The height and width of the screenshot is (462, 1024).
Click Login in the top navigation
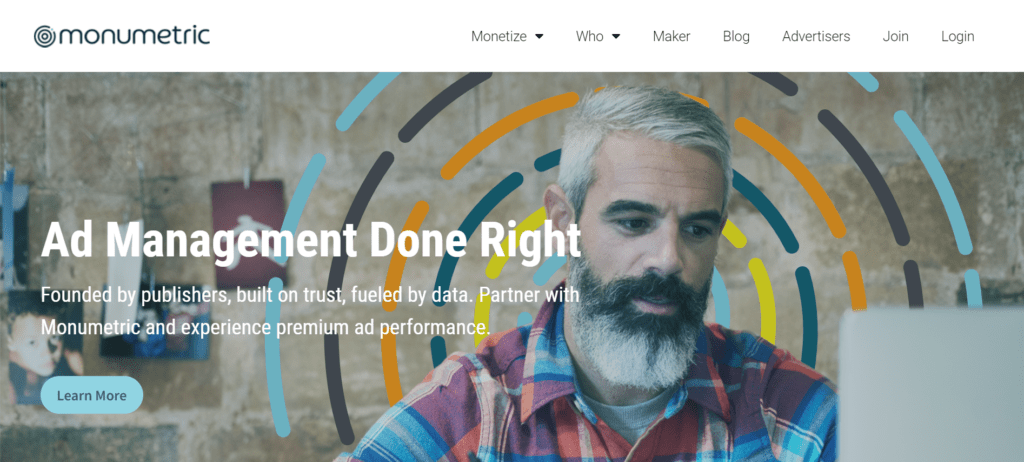click(957, 37)
